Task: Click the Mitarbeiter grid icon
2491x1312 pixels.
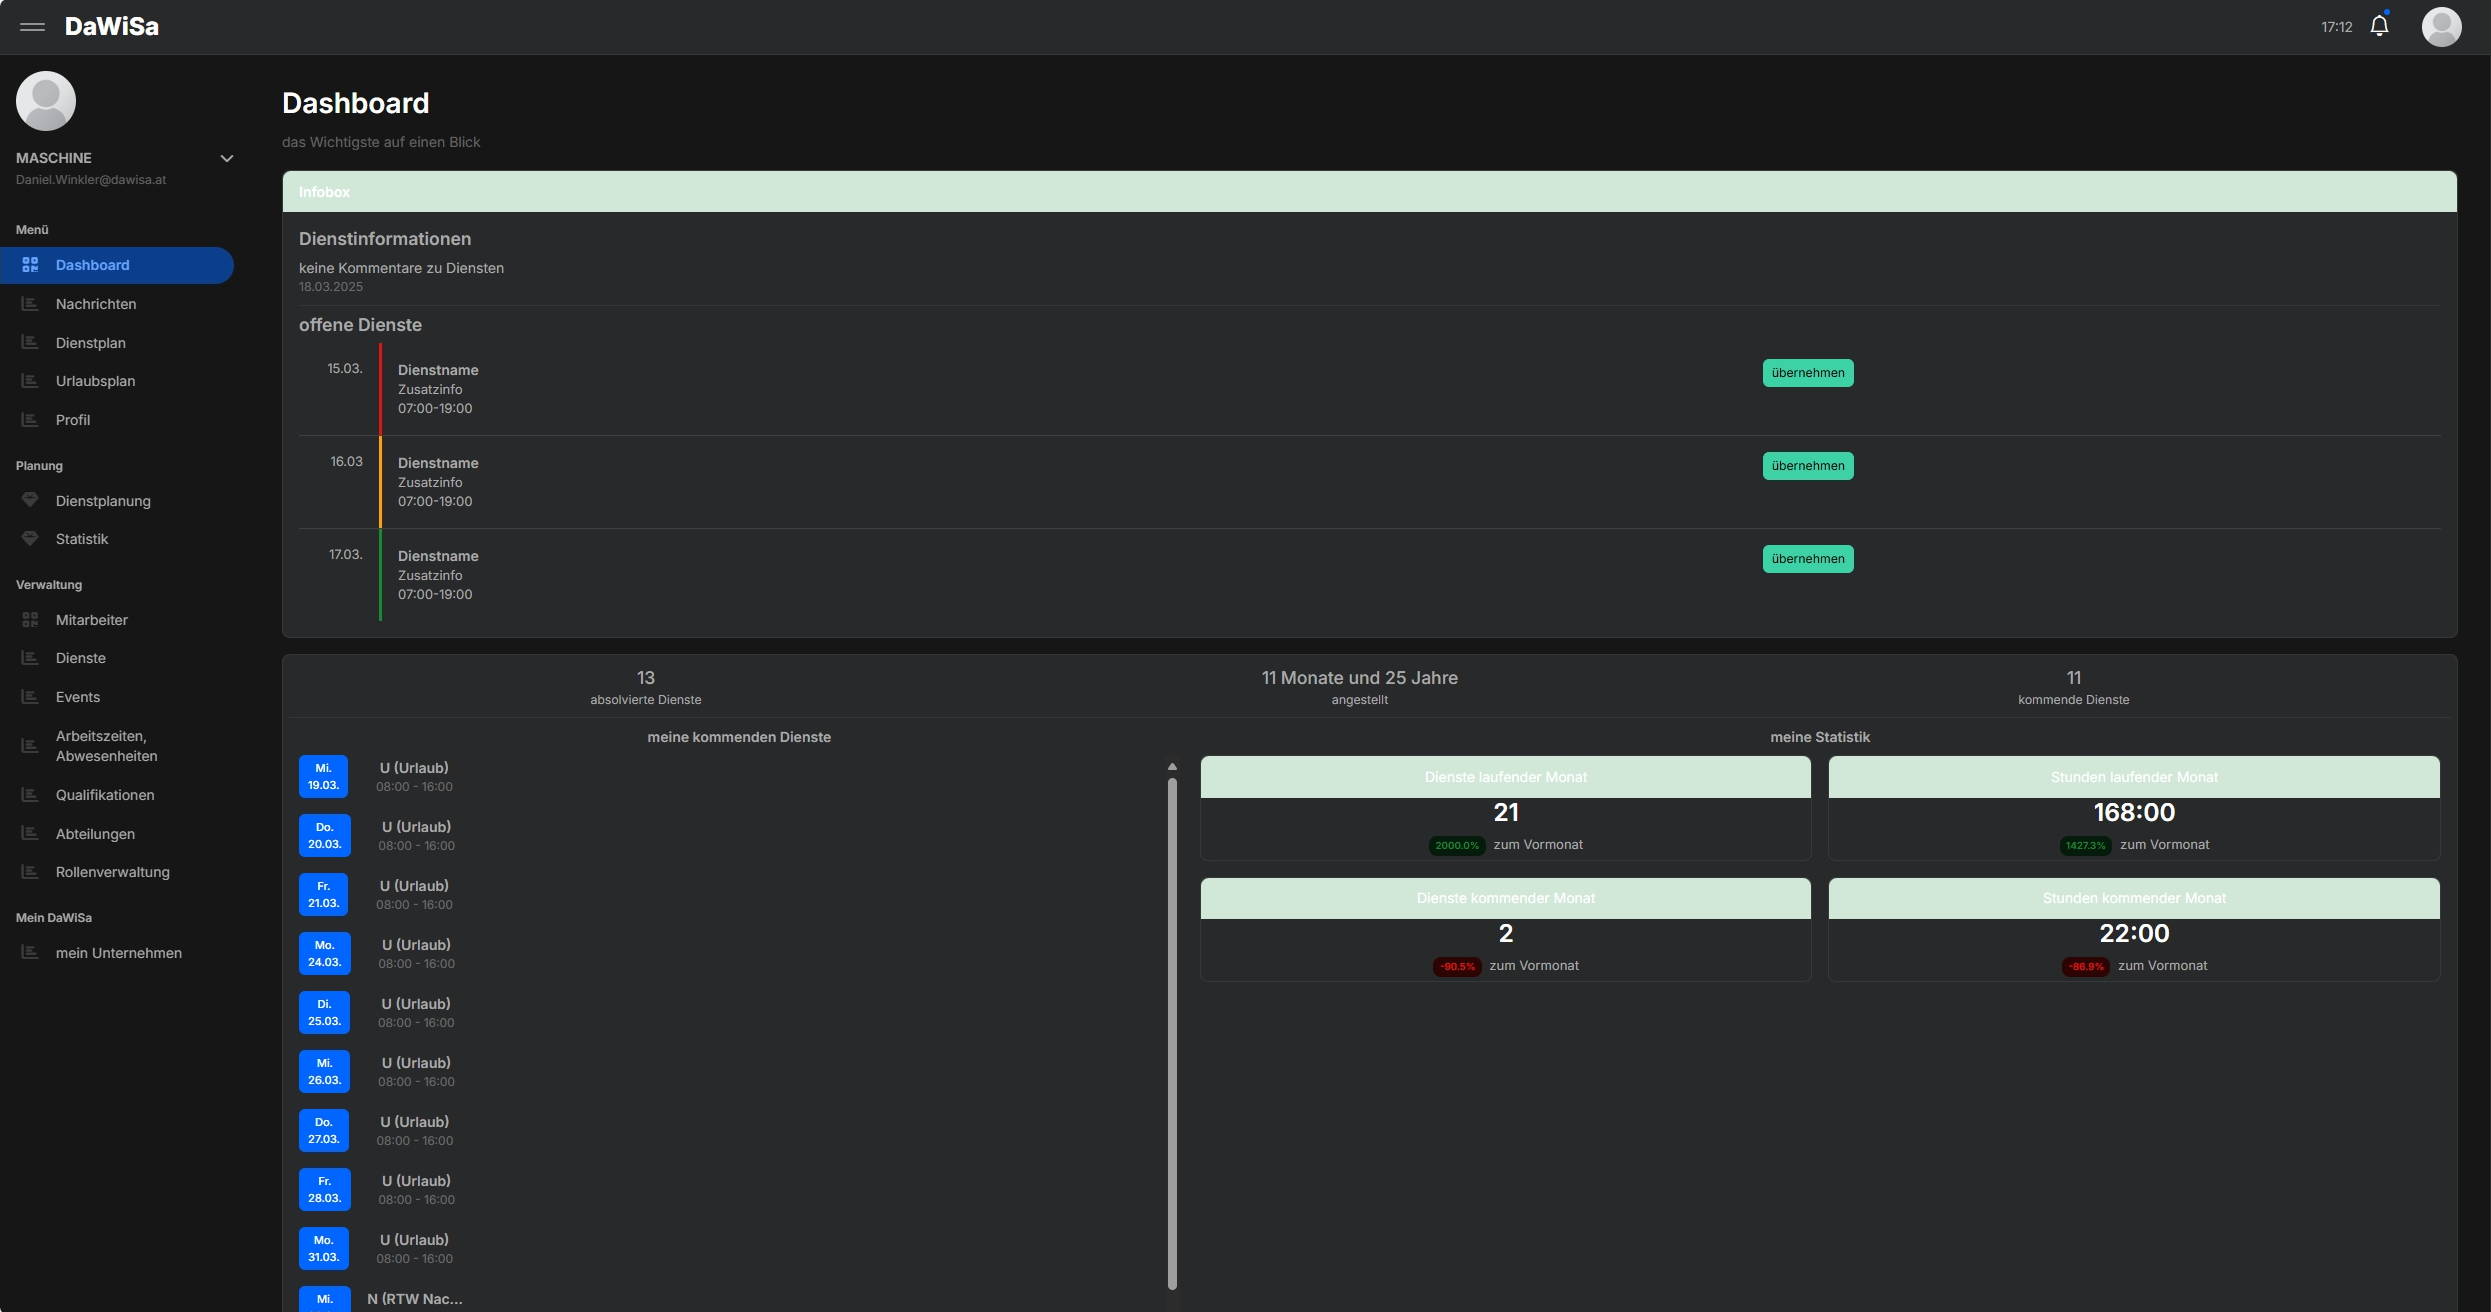Action: (30, 620)
